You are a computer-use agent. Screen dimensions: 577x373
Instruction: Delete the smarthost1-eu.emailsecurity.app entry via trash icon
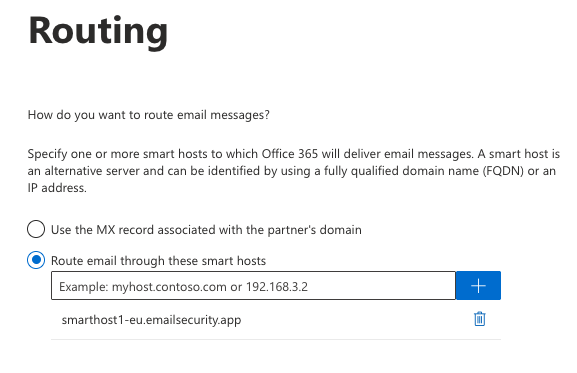[x=479, y=319]
